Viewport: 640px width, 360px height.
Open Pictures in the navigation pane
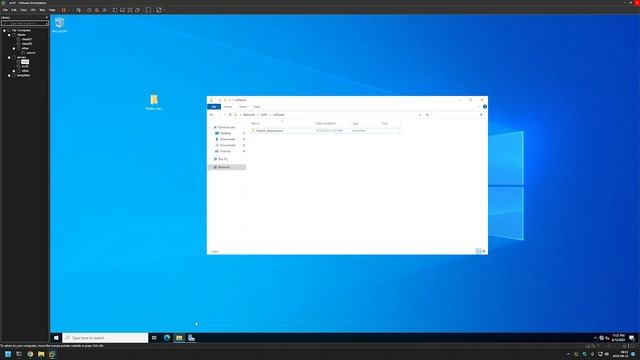pos(225,151)
